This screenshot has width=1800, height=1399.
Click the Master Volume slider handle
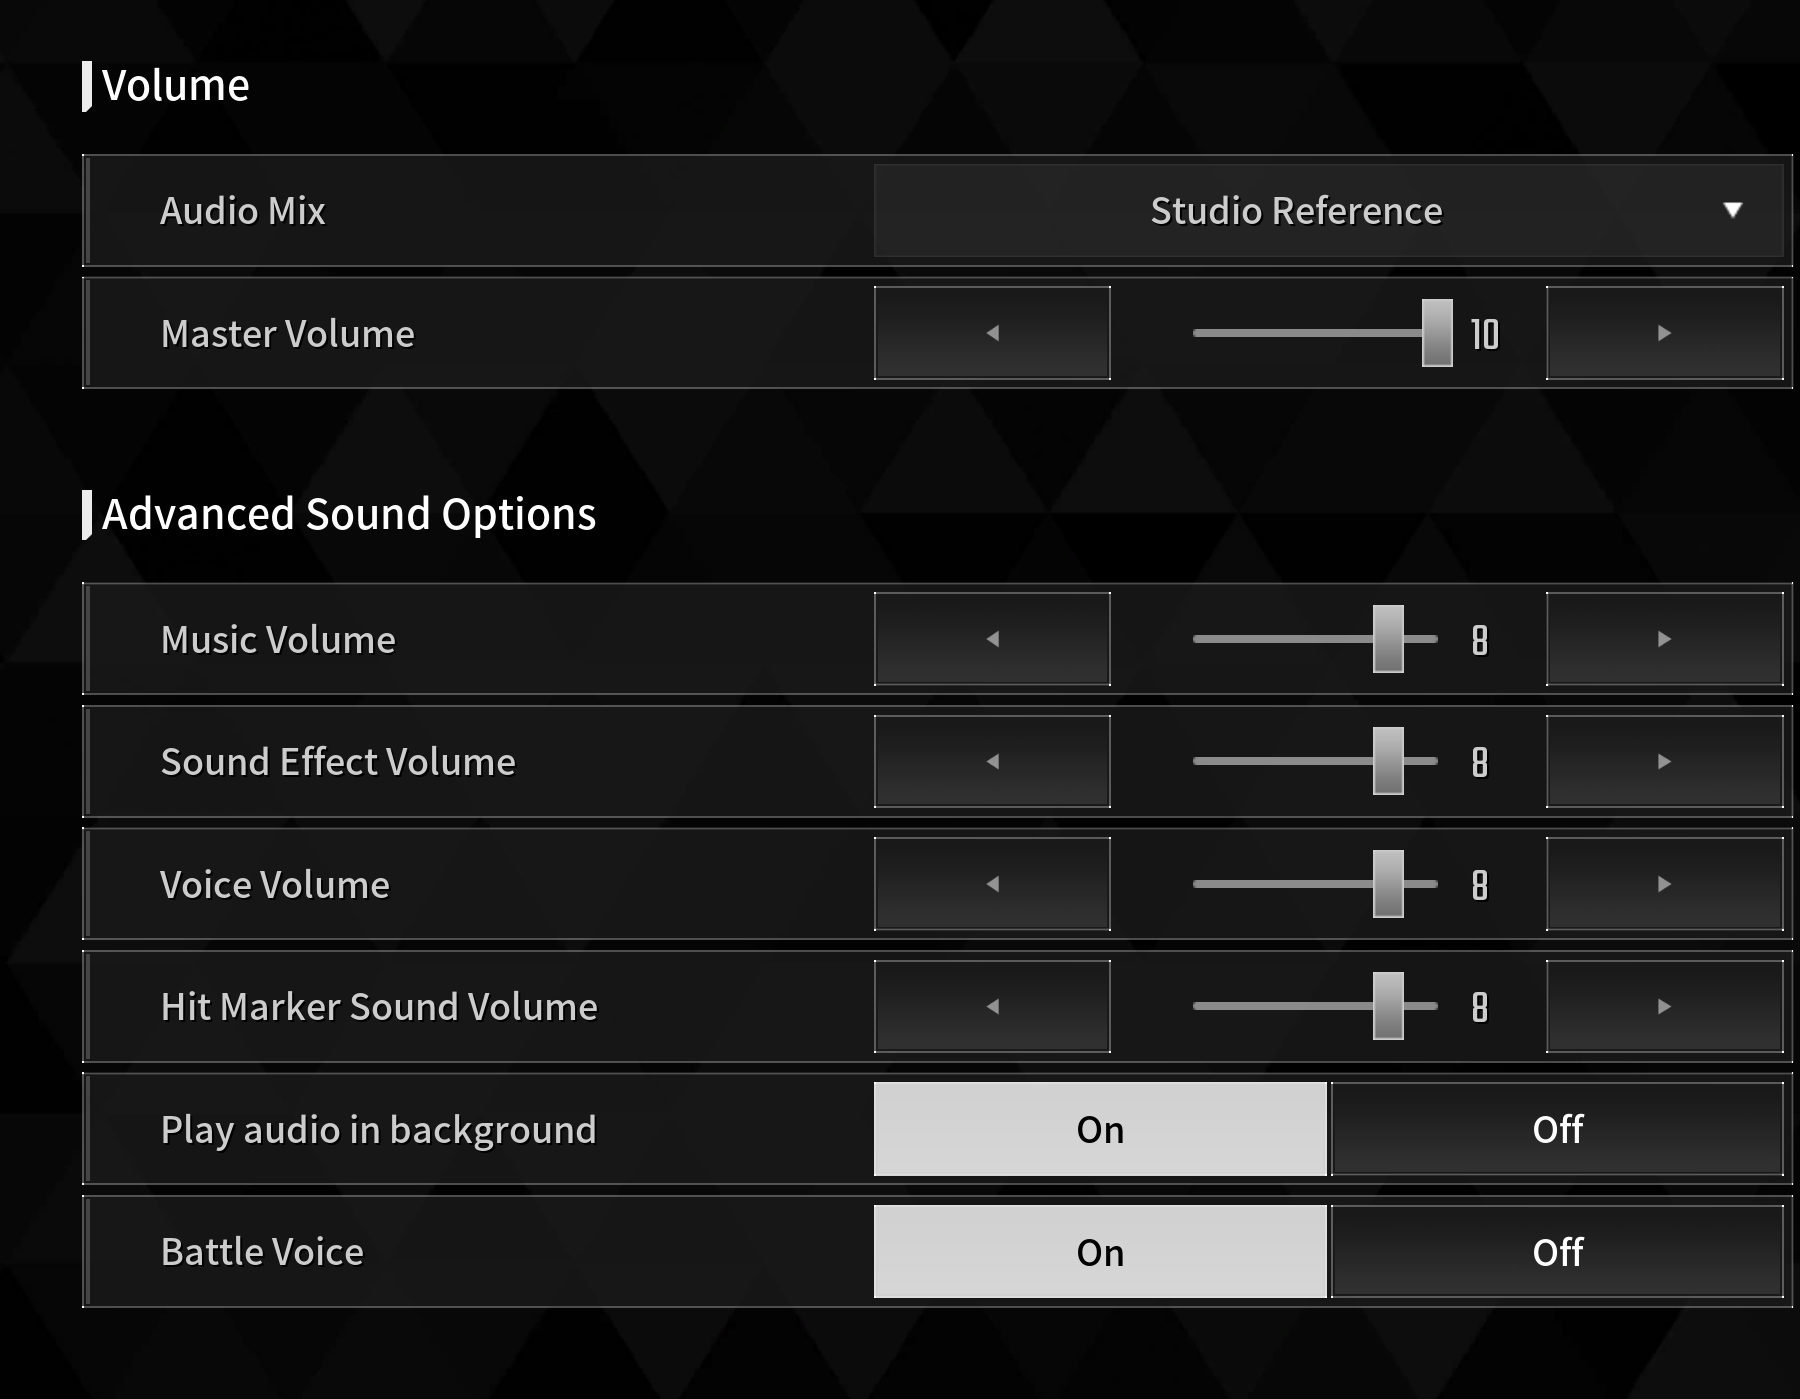tap(1437, 333)
